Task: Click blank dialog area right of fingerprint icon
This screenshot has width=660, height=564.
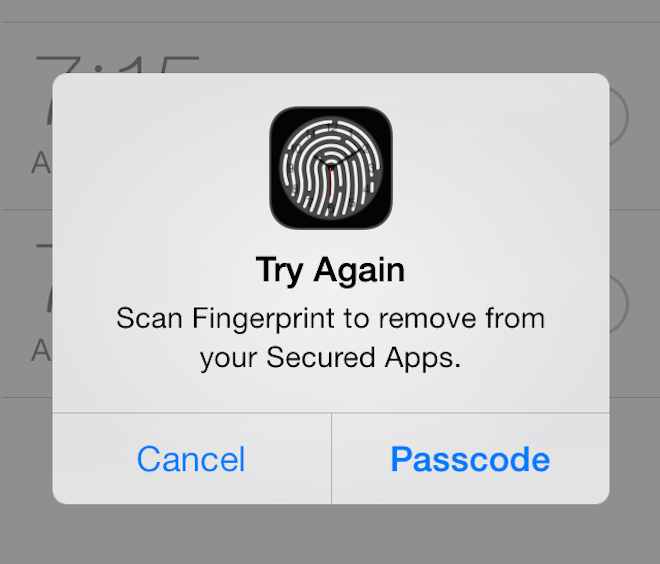Action: click(x=501, y=168)
